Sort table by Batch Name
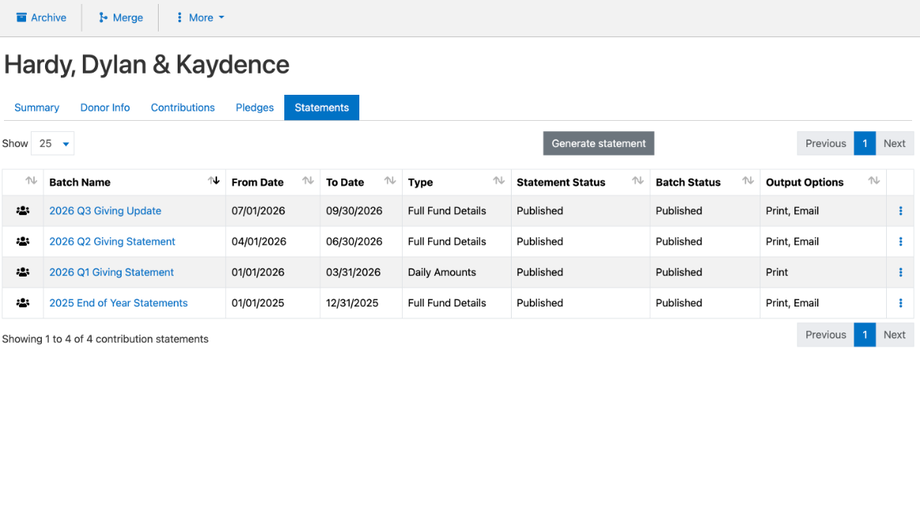 134,182
